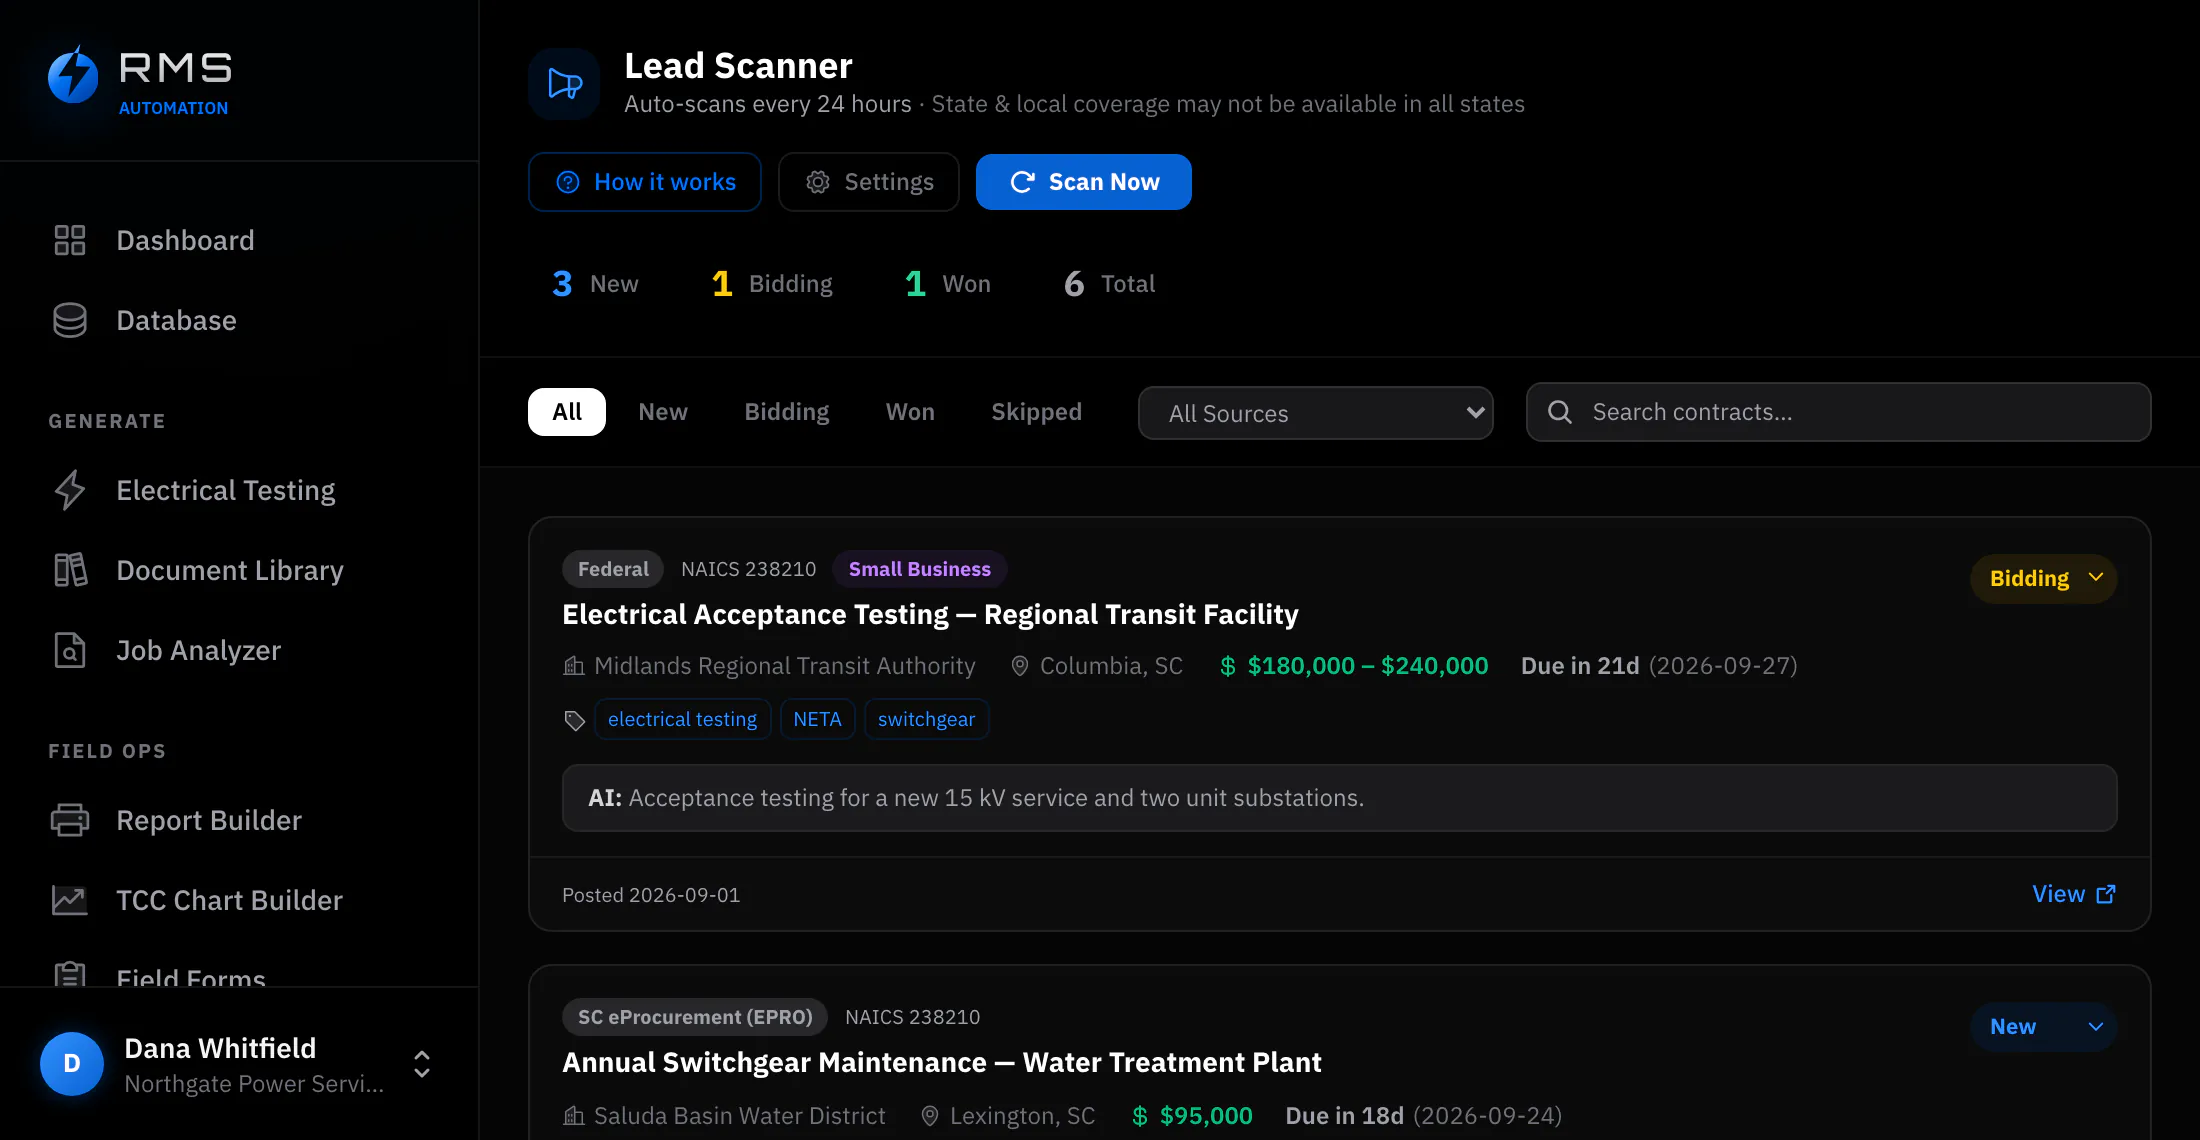Click the Document Library books icon
This screenshot has width=2200, height=1140.
pyautogui.click(x=70, y=570)
